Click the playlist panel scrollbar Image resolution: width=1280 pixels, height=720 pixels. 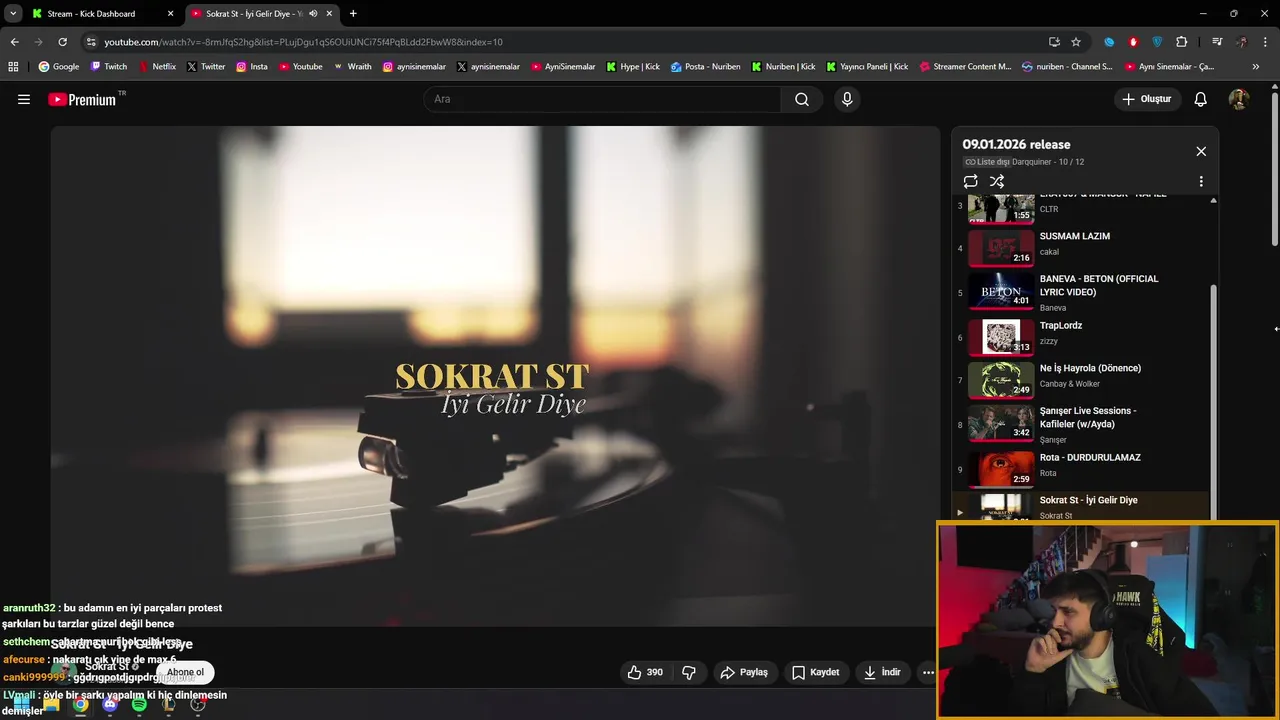coord(1214,400)
